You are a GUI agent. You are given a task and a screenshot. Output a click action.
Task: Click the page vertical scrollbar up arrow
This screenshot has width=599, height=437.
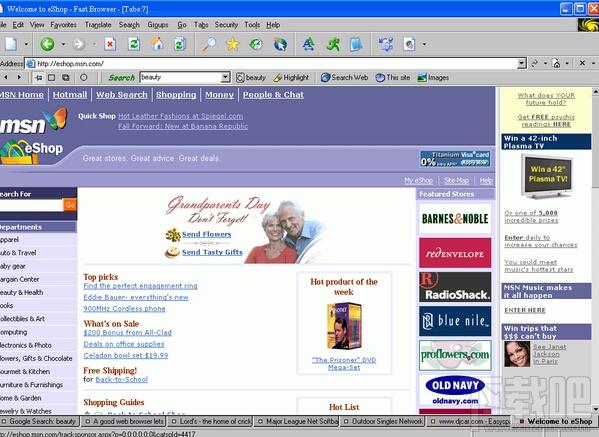(595, 92)
